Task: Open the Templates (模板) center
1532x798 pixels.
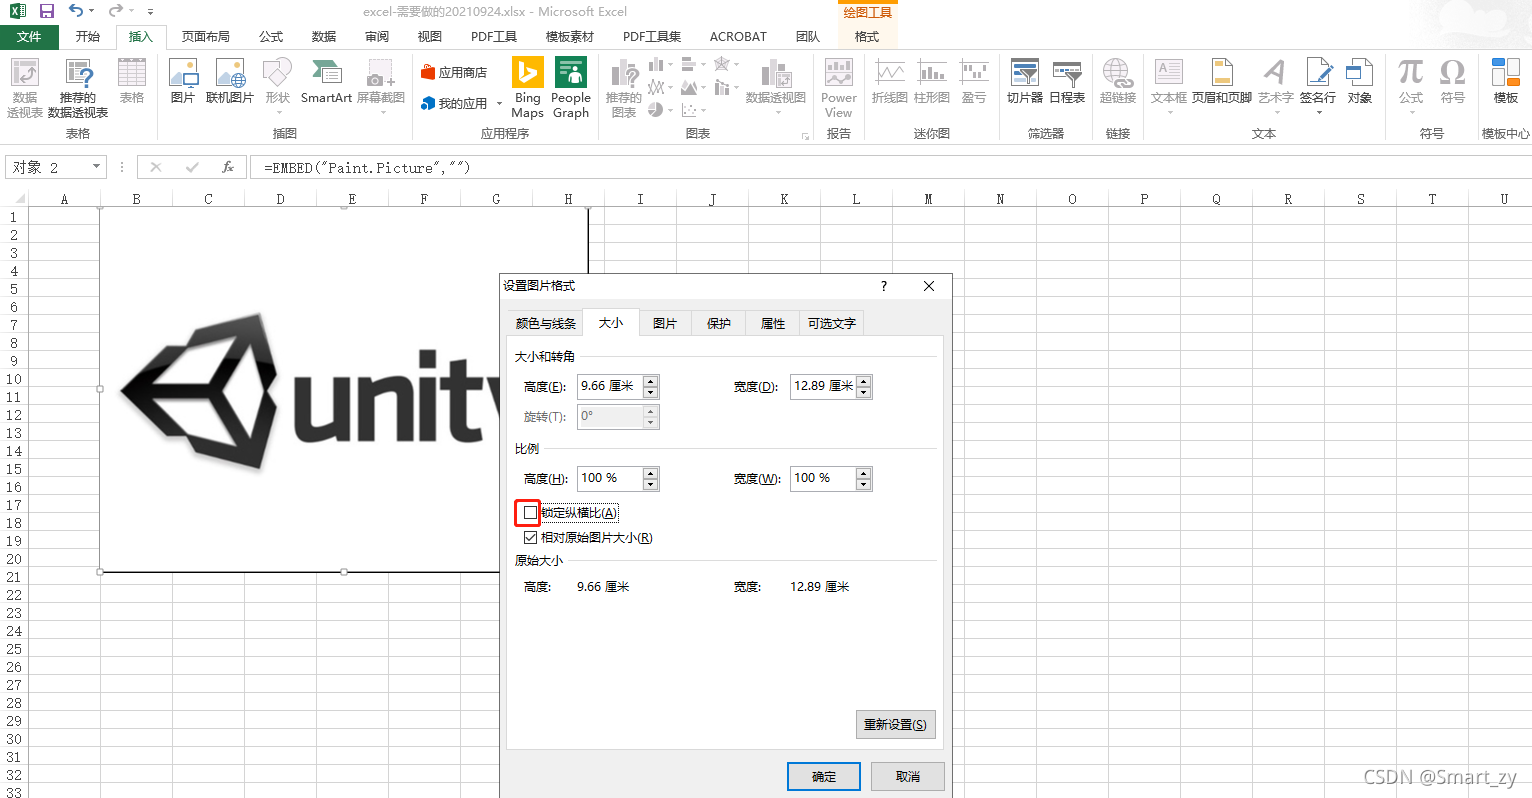Action: click(x=1506, y=82)
